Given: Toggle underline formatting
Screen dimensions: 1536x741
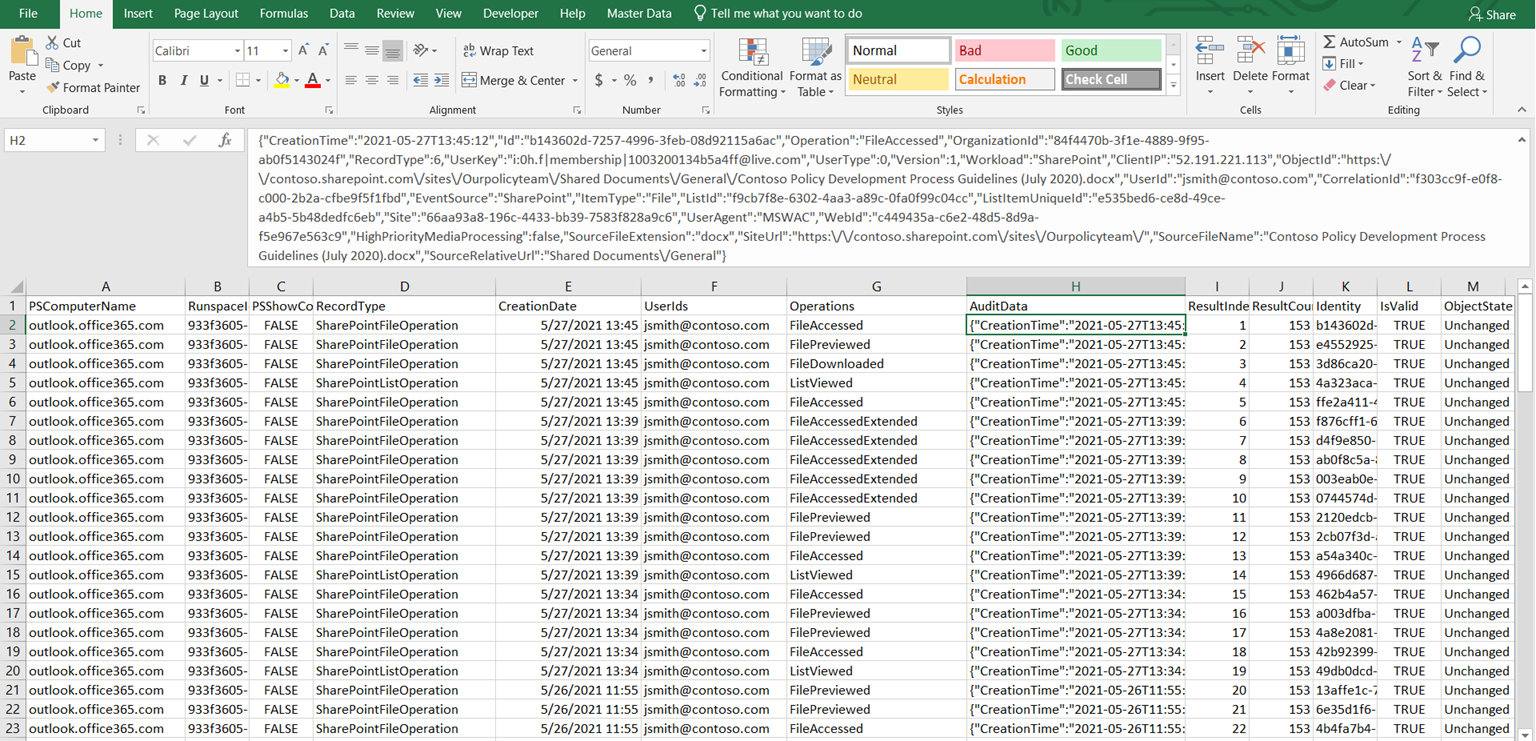Looking at the screenshot, I should pyautogui.click(x=204, y=80).
